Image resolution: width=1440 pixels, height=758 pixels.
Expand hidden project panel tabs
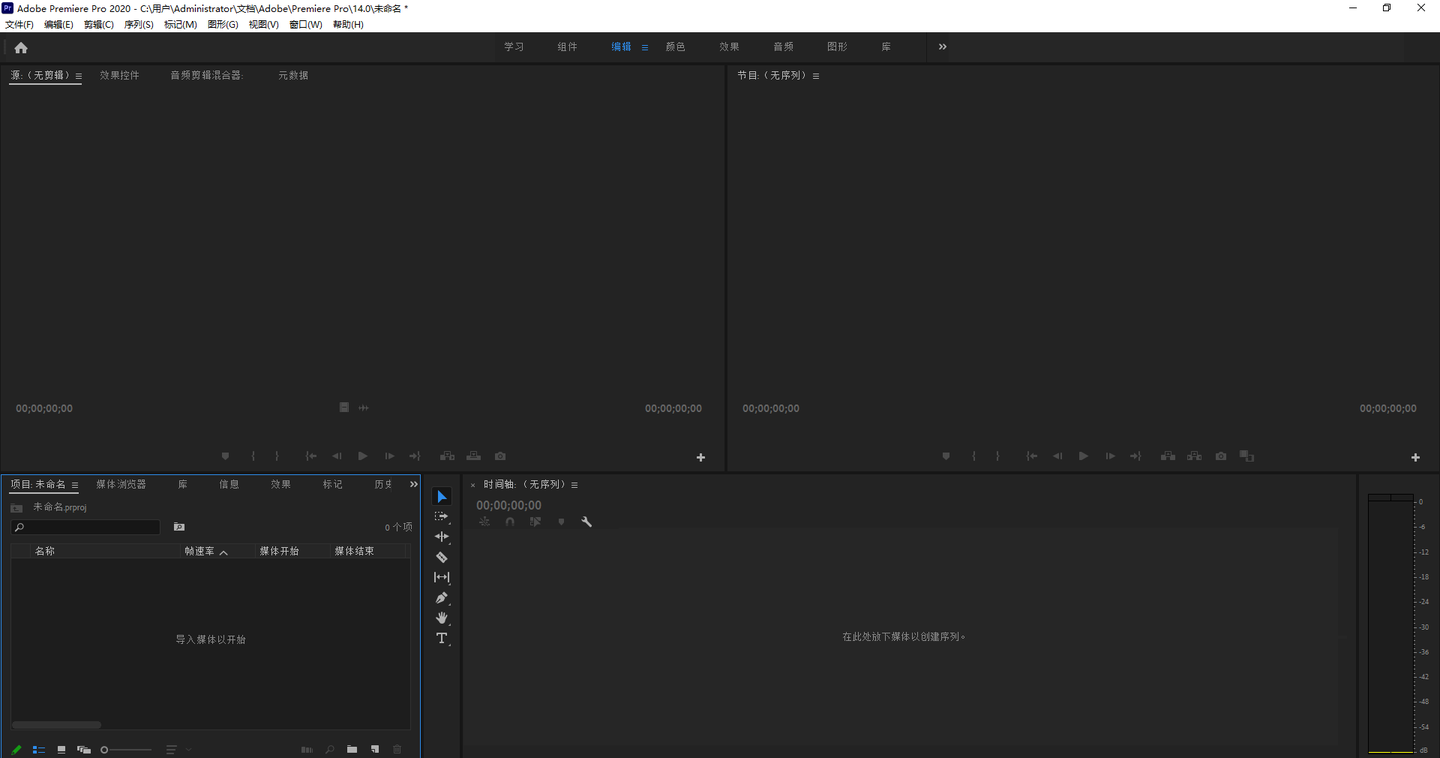pyautogui.click(x=413, y=484)
